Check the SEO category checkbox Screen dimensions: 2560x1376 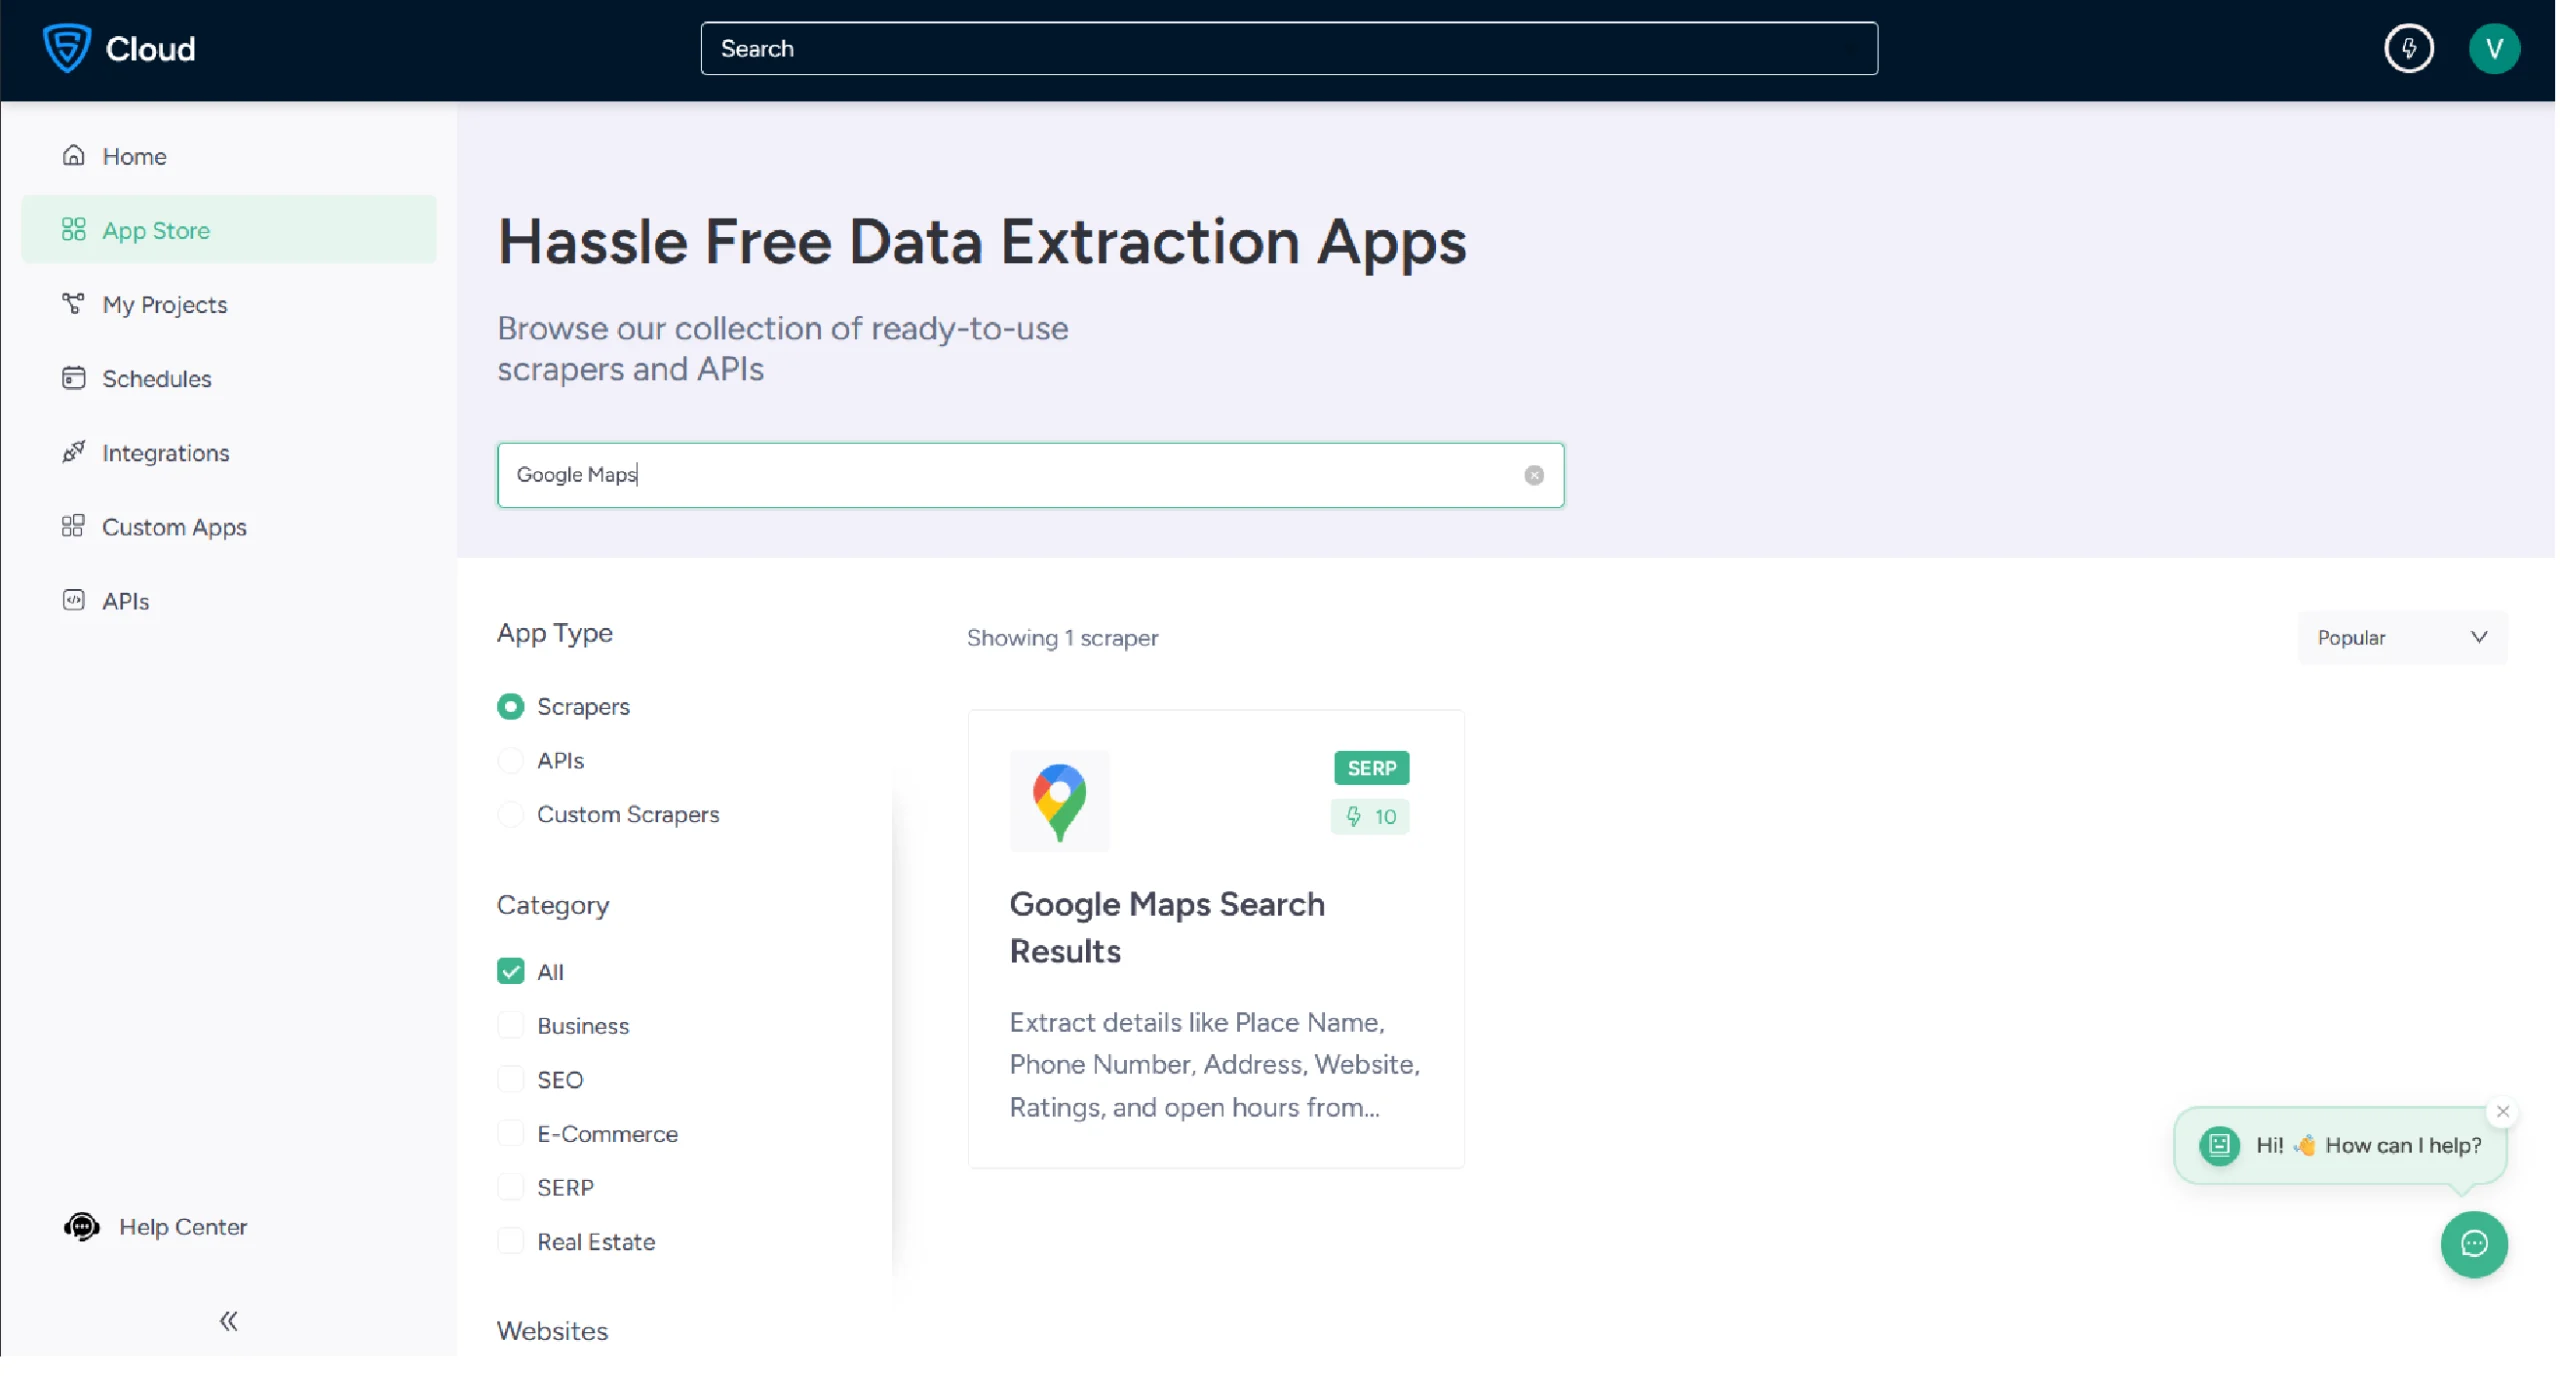[510, 1080]
